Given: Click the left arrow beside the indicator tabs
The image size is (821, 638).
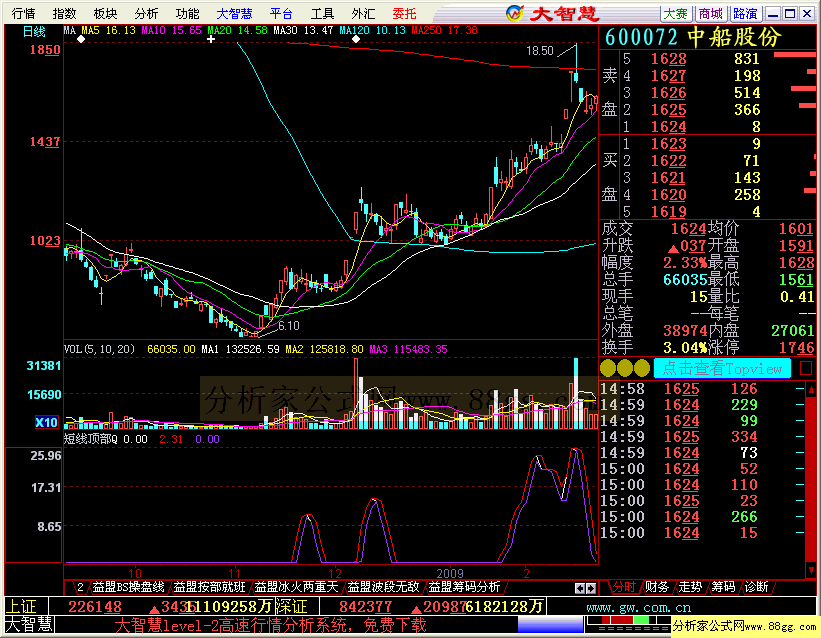Looking at the screenshot, I should click(x=580, y=588).
